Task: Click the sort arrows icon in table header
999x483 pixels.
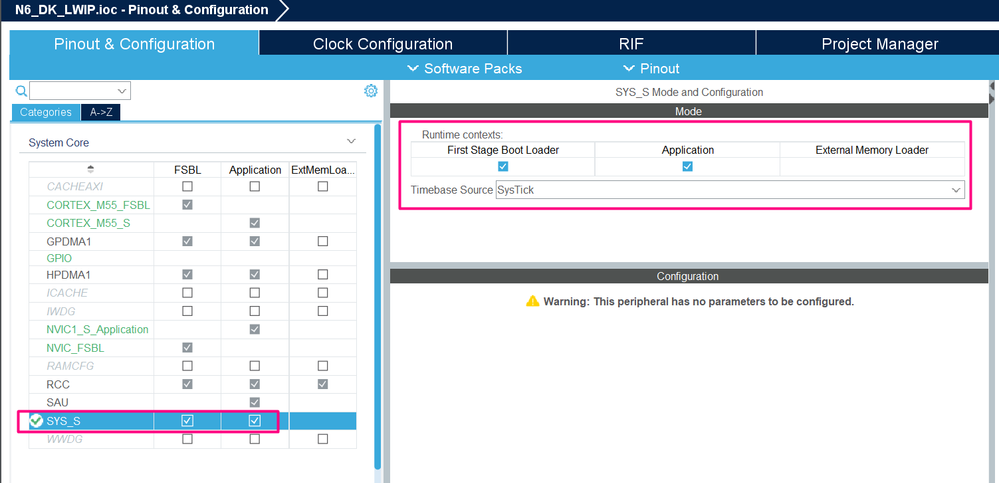Action: pos(90,169)
